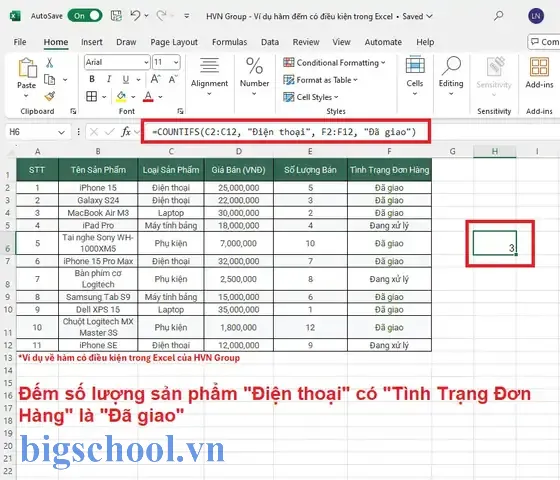
Task: Open the Font settings dialog launcher
Action: click(180, 111)
